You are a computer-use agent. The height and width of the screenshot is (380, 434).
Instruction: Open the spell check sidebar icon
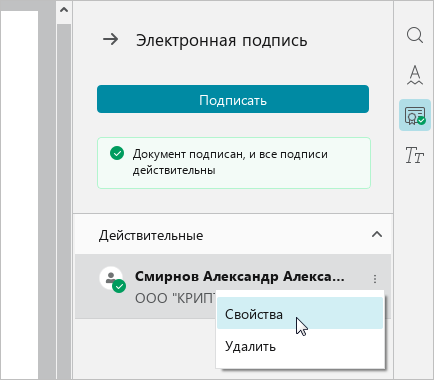(415, 75)
